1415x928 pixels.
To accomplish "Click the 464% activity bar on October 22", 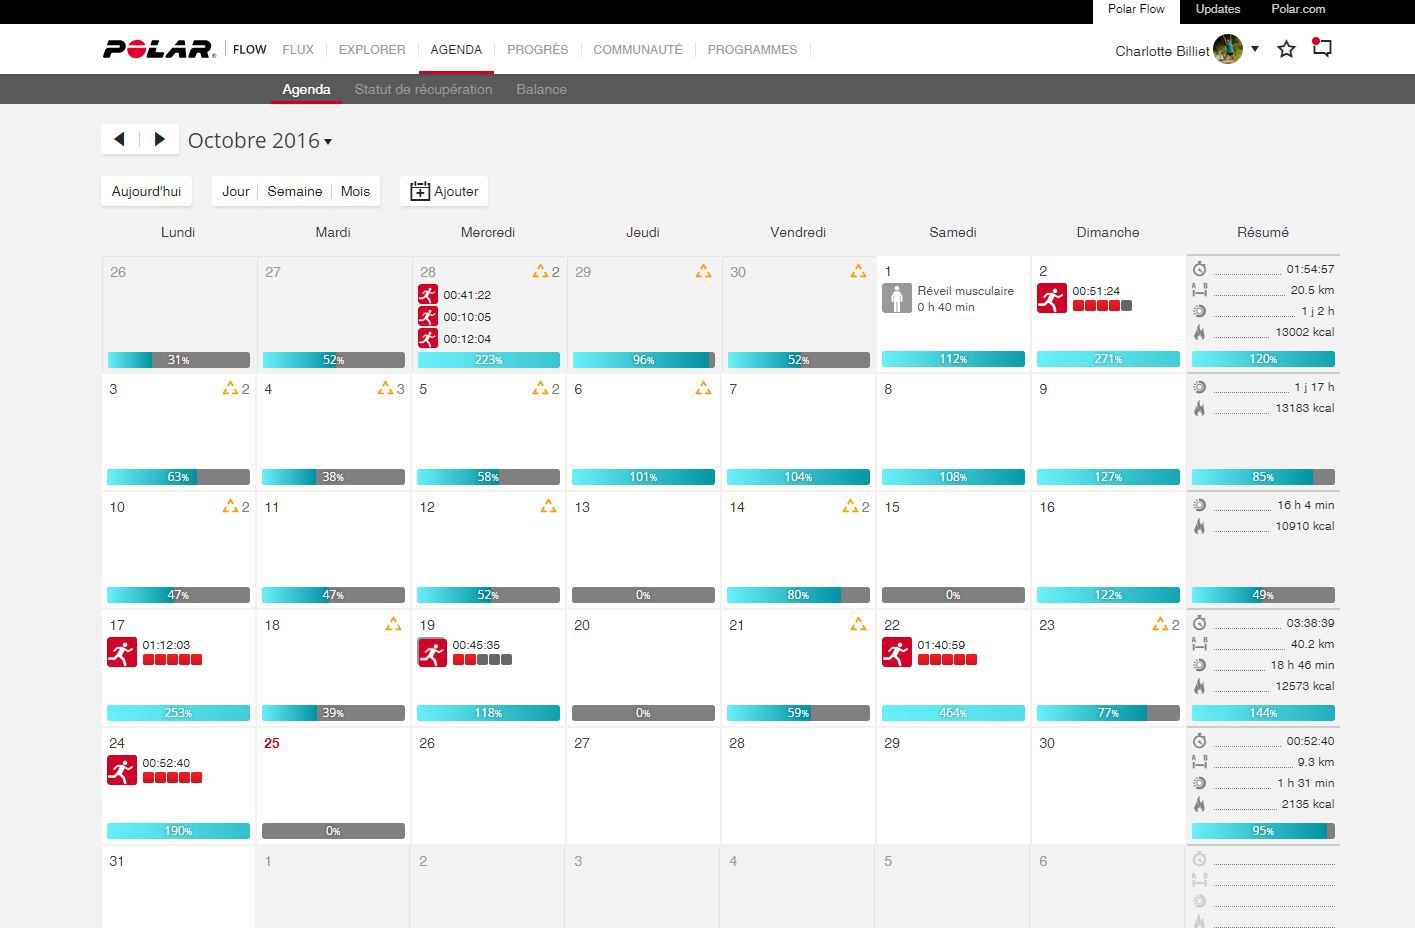I will pyautogui.click(x=953, y=713).
